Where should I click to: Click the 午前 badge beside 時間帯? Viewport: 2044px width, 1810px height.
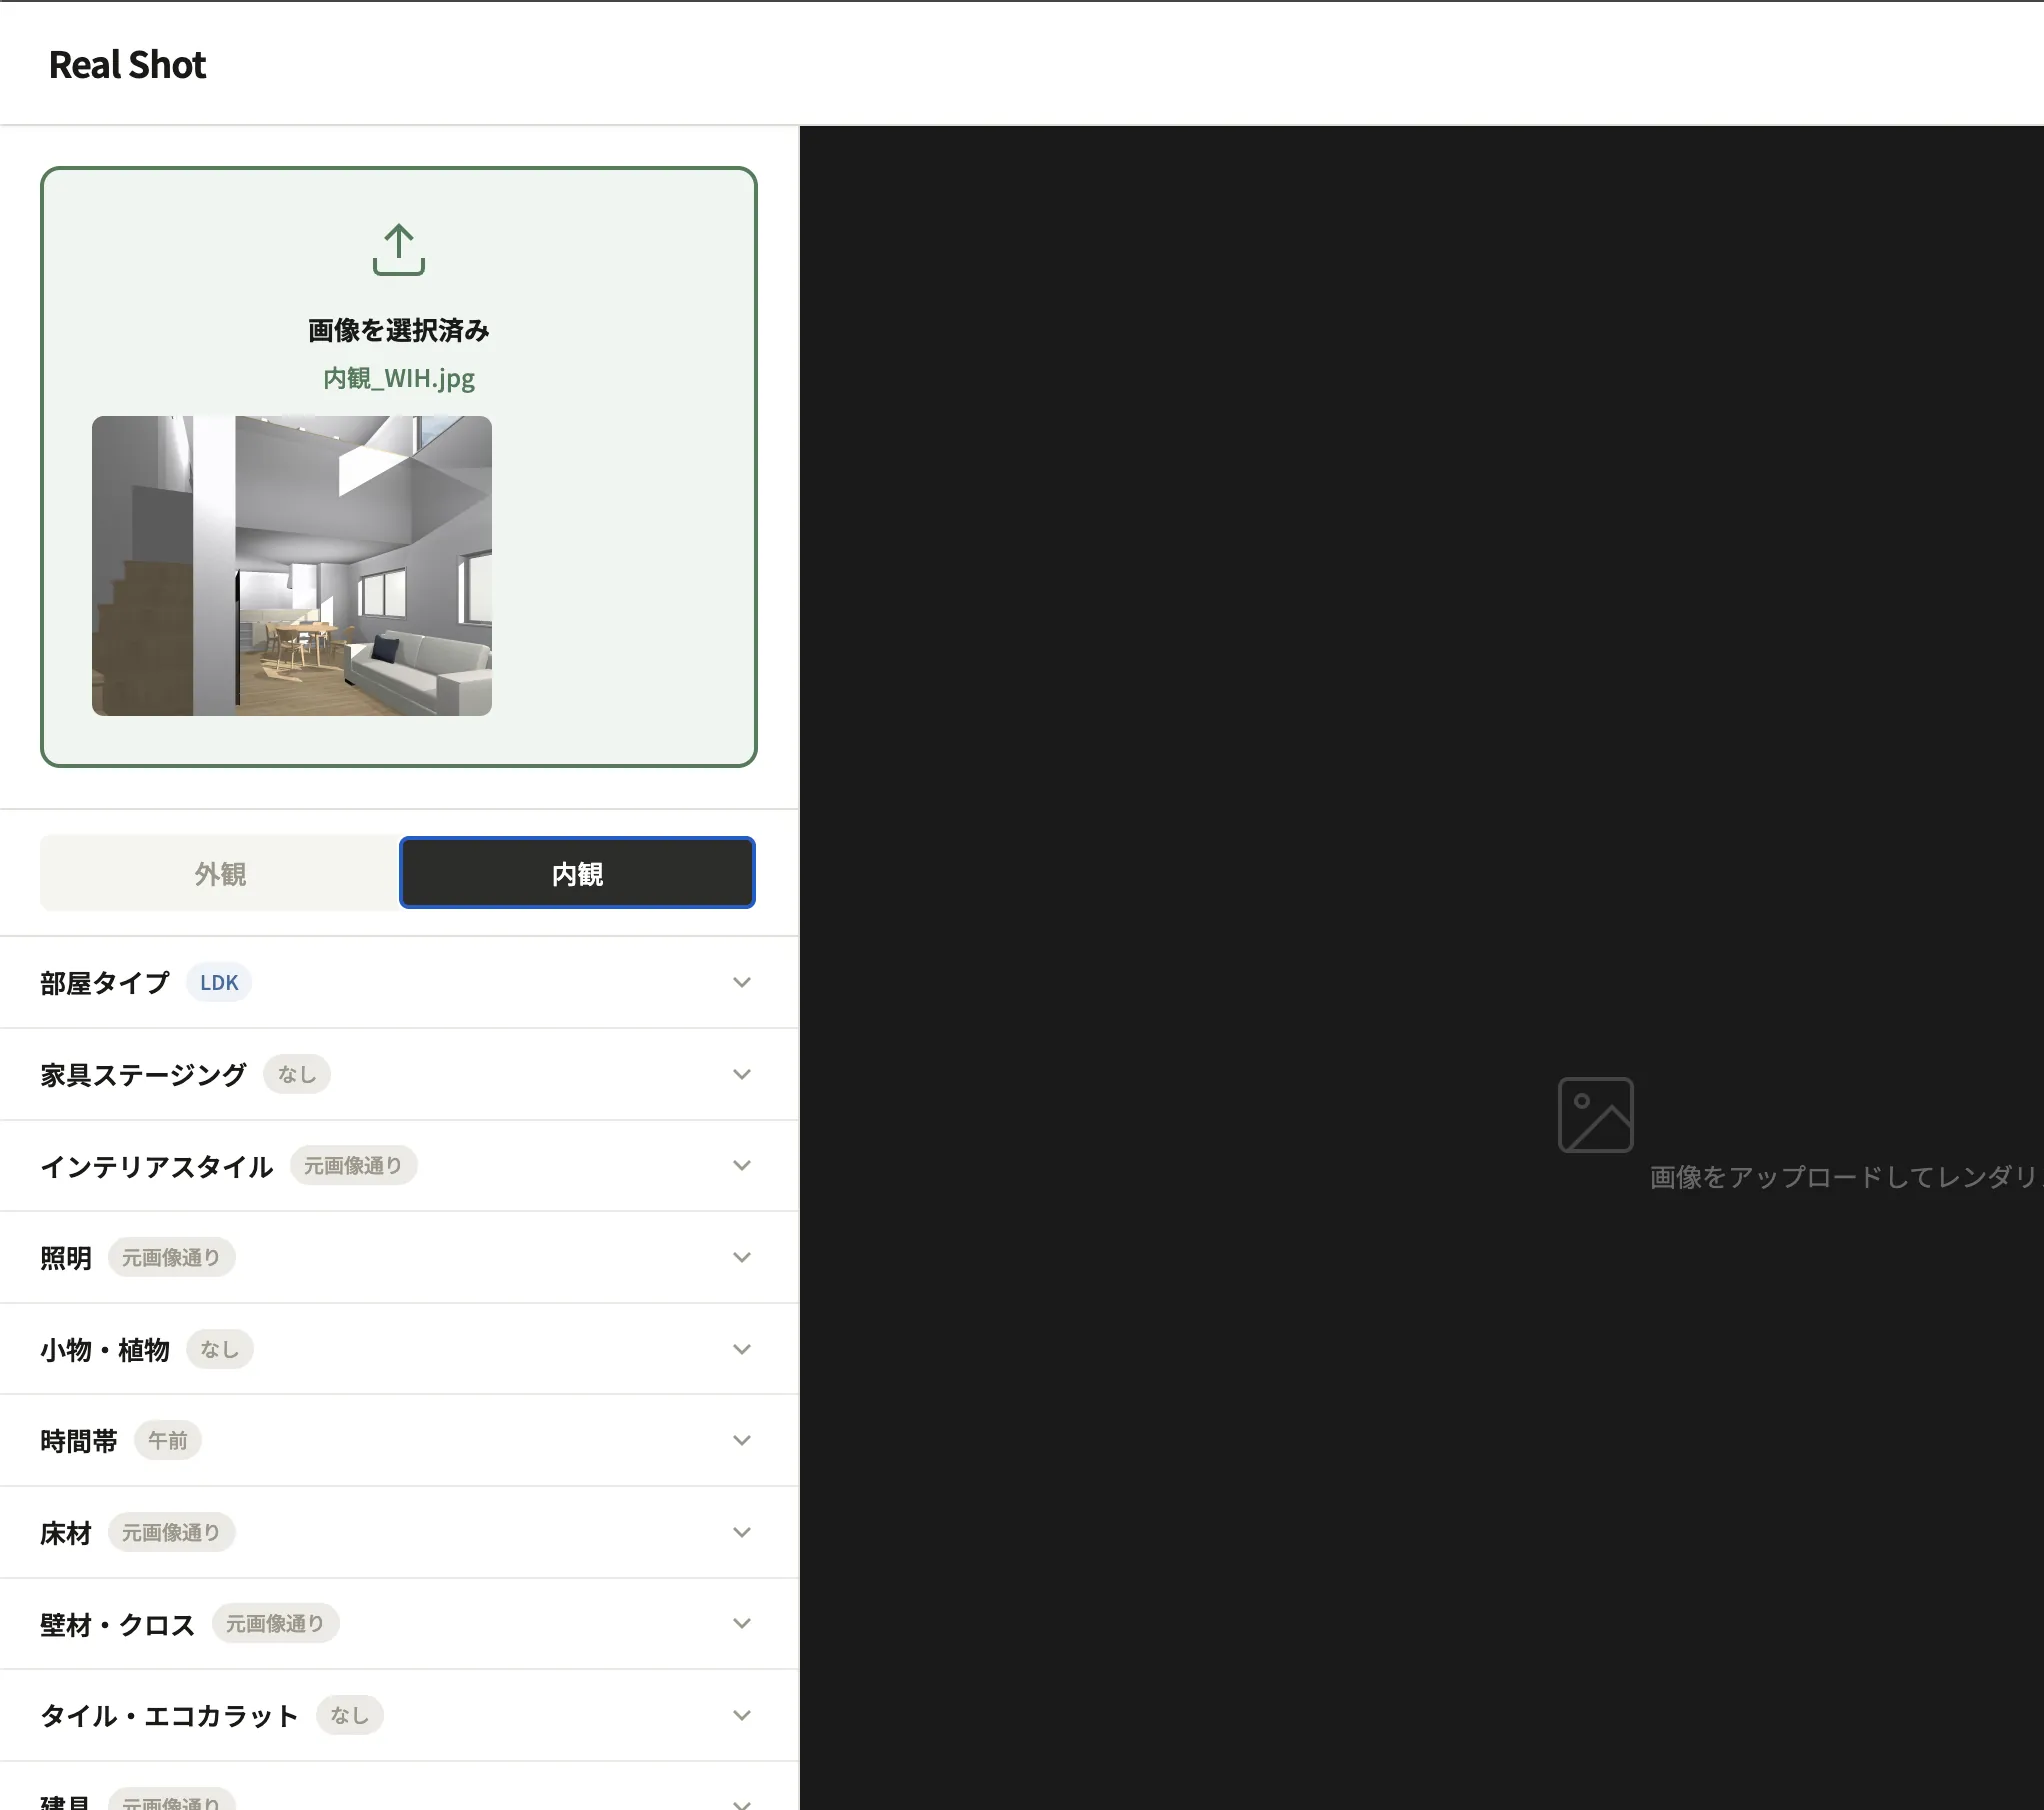[168, 1440]
